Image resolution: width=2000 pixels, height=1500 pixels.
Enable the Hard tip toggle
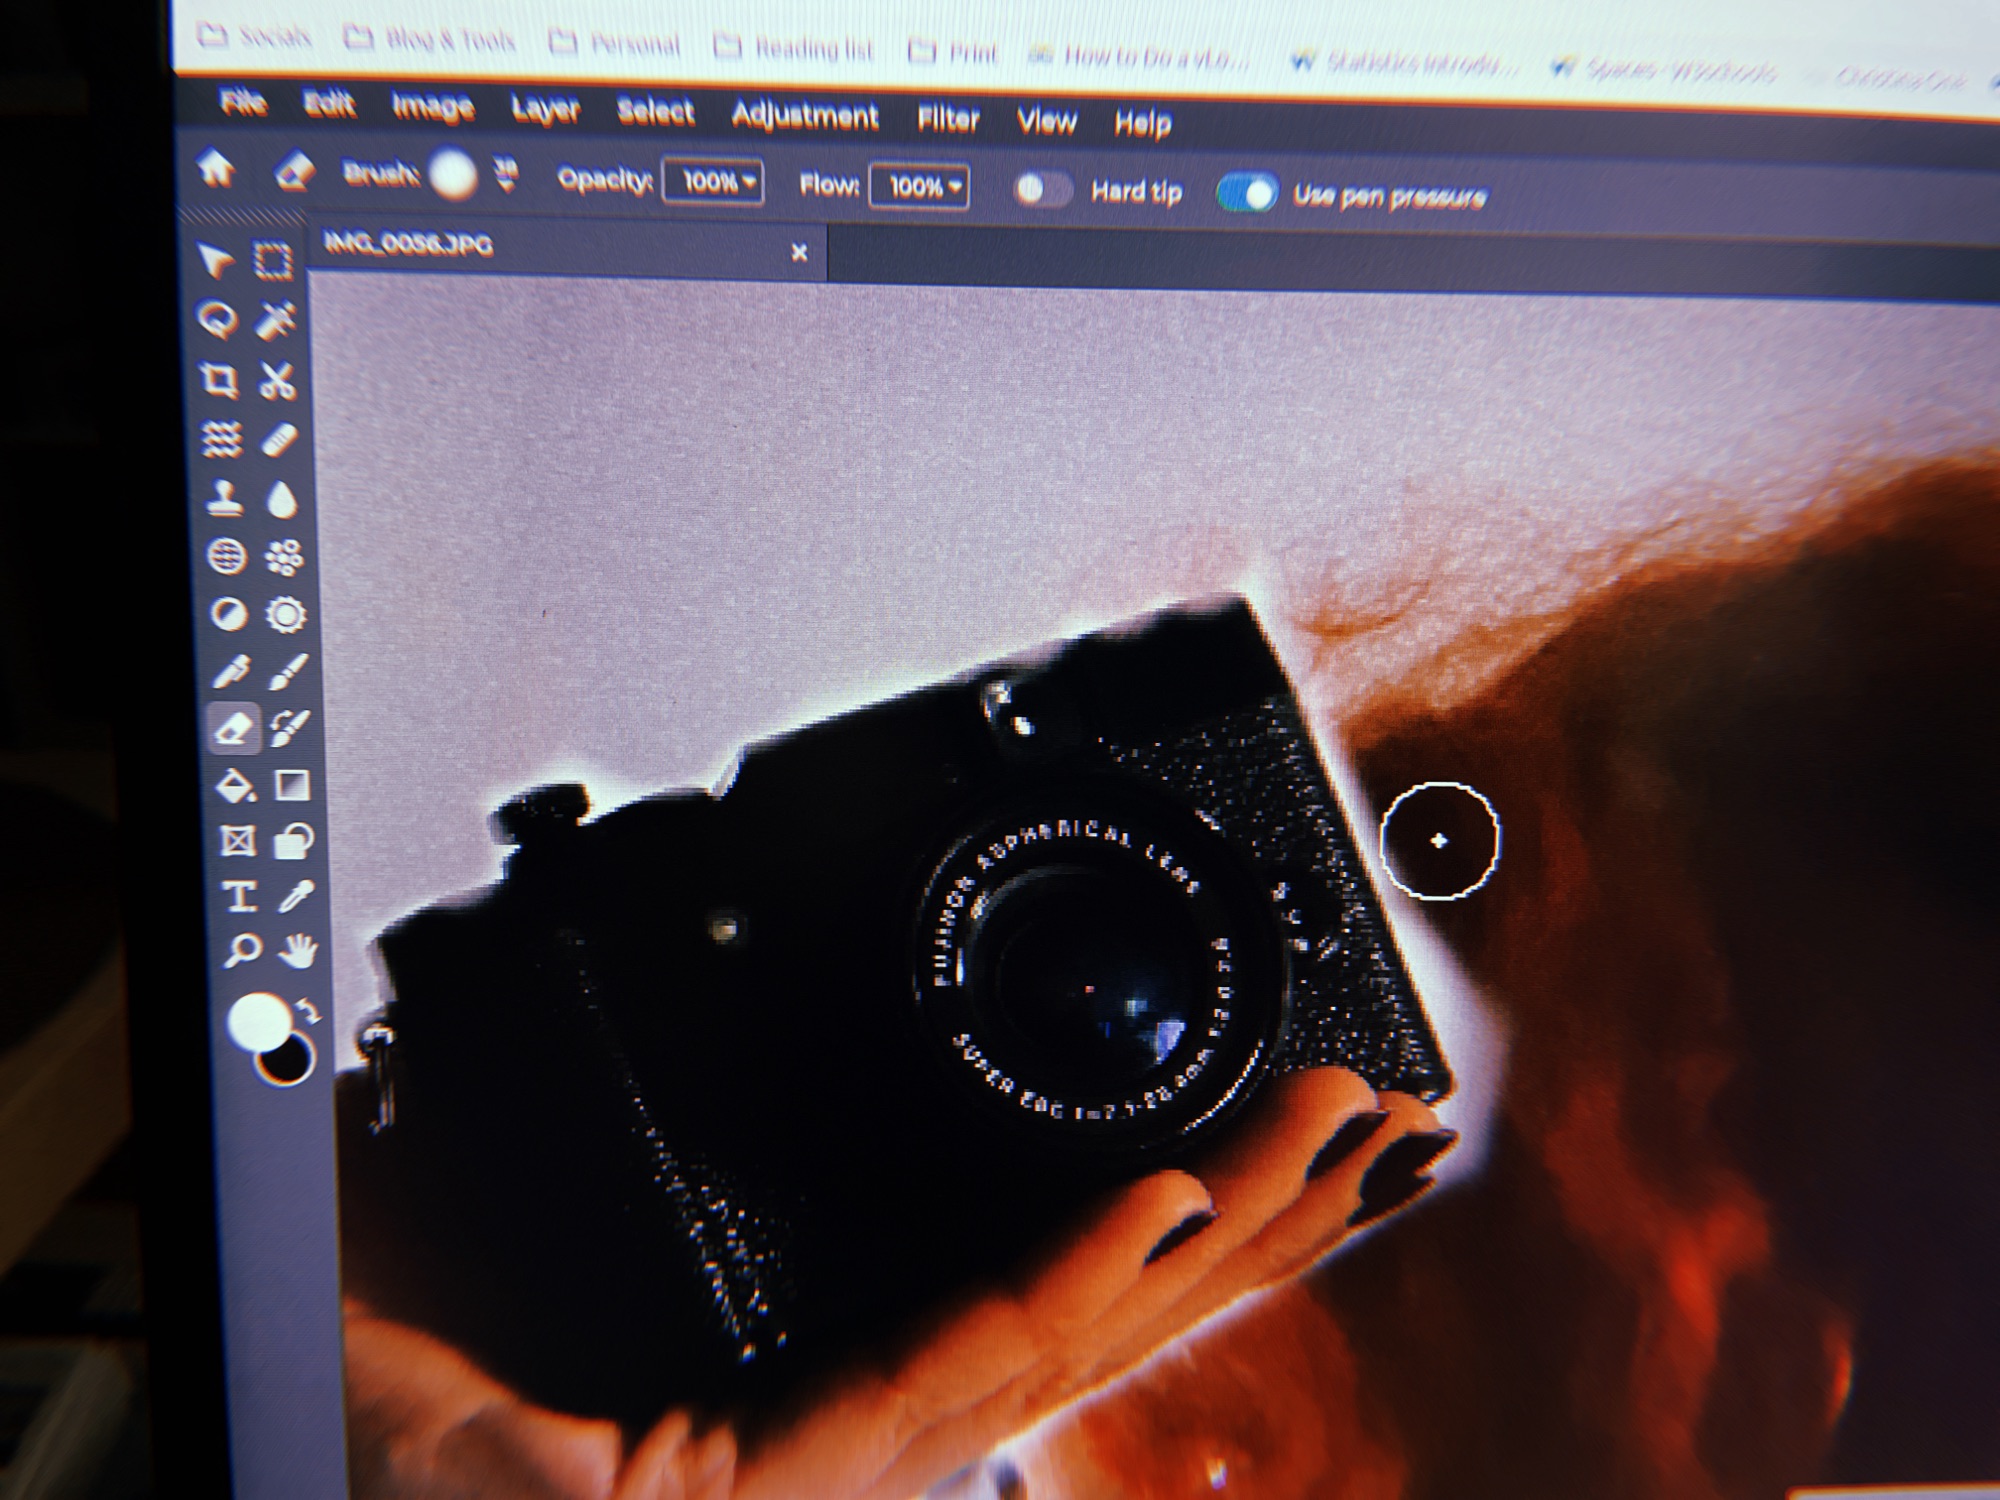pyautogui.click(x=1041, y=189)
